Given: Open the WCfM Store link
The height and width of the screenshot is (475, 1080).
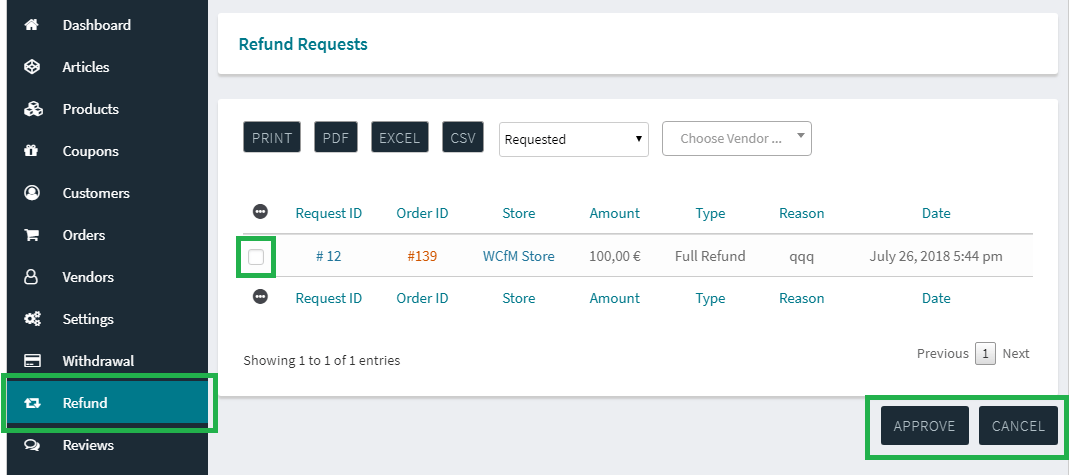Looking at the screenshot, I should coord(519,256).
